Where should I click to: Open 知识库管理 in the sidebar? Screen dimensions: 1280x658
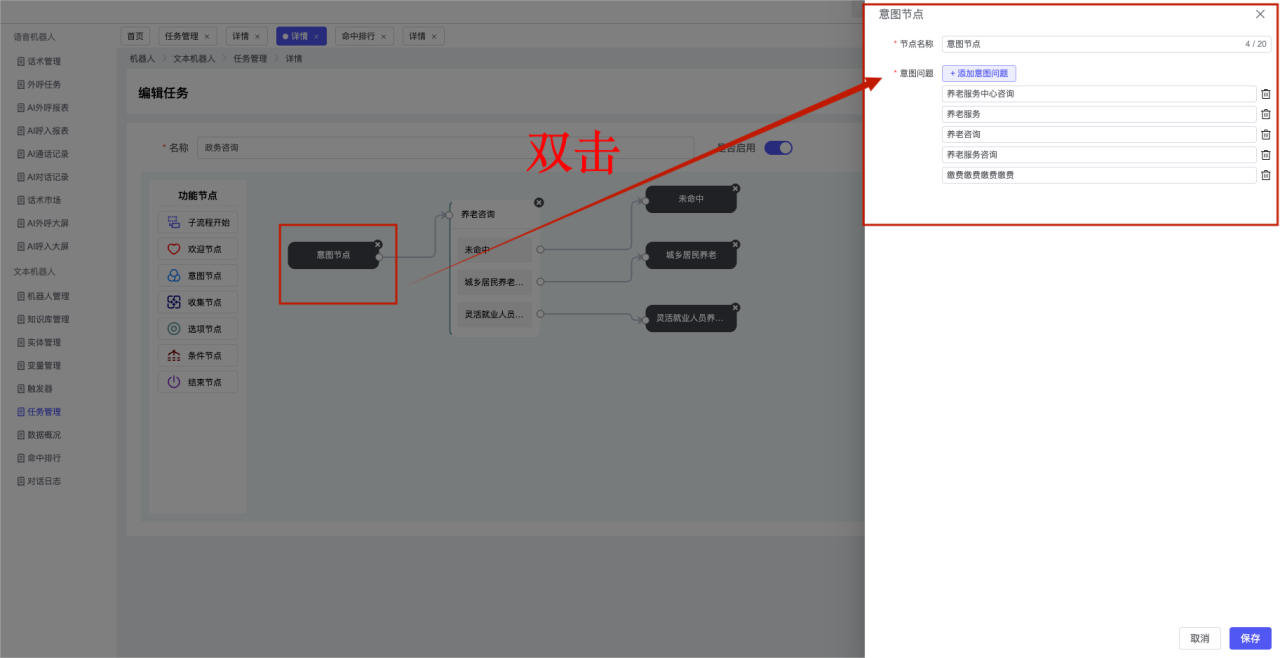tap(48, 319)
